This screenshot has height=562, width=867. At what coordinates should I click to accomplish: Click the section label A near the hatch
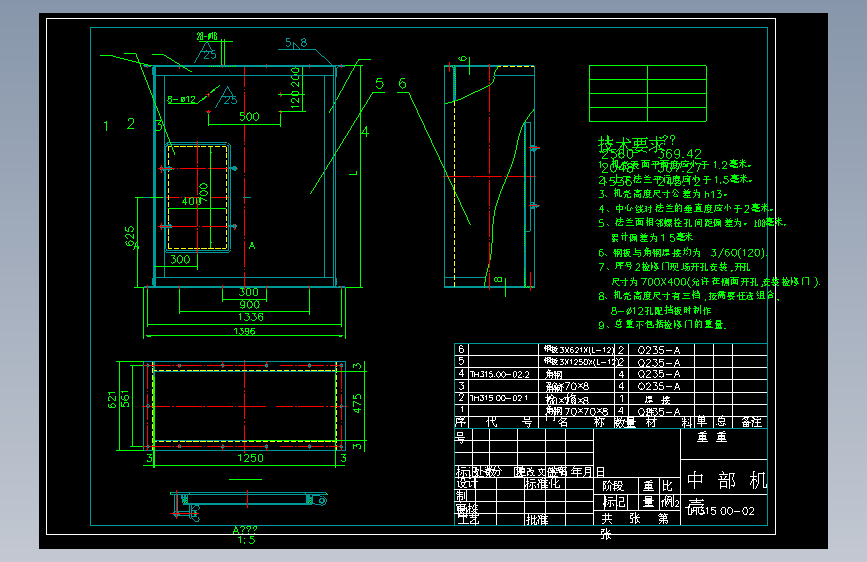click(x=252, y=246)
